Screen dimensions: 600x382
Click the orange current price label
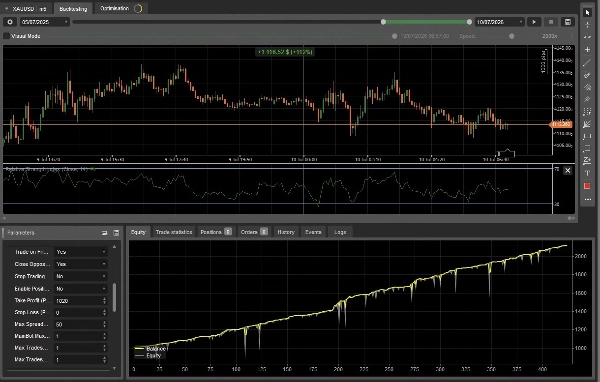click(x=561, y=124)
